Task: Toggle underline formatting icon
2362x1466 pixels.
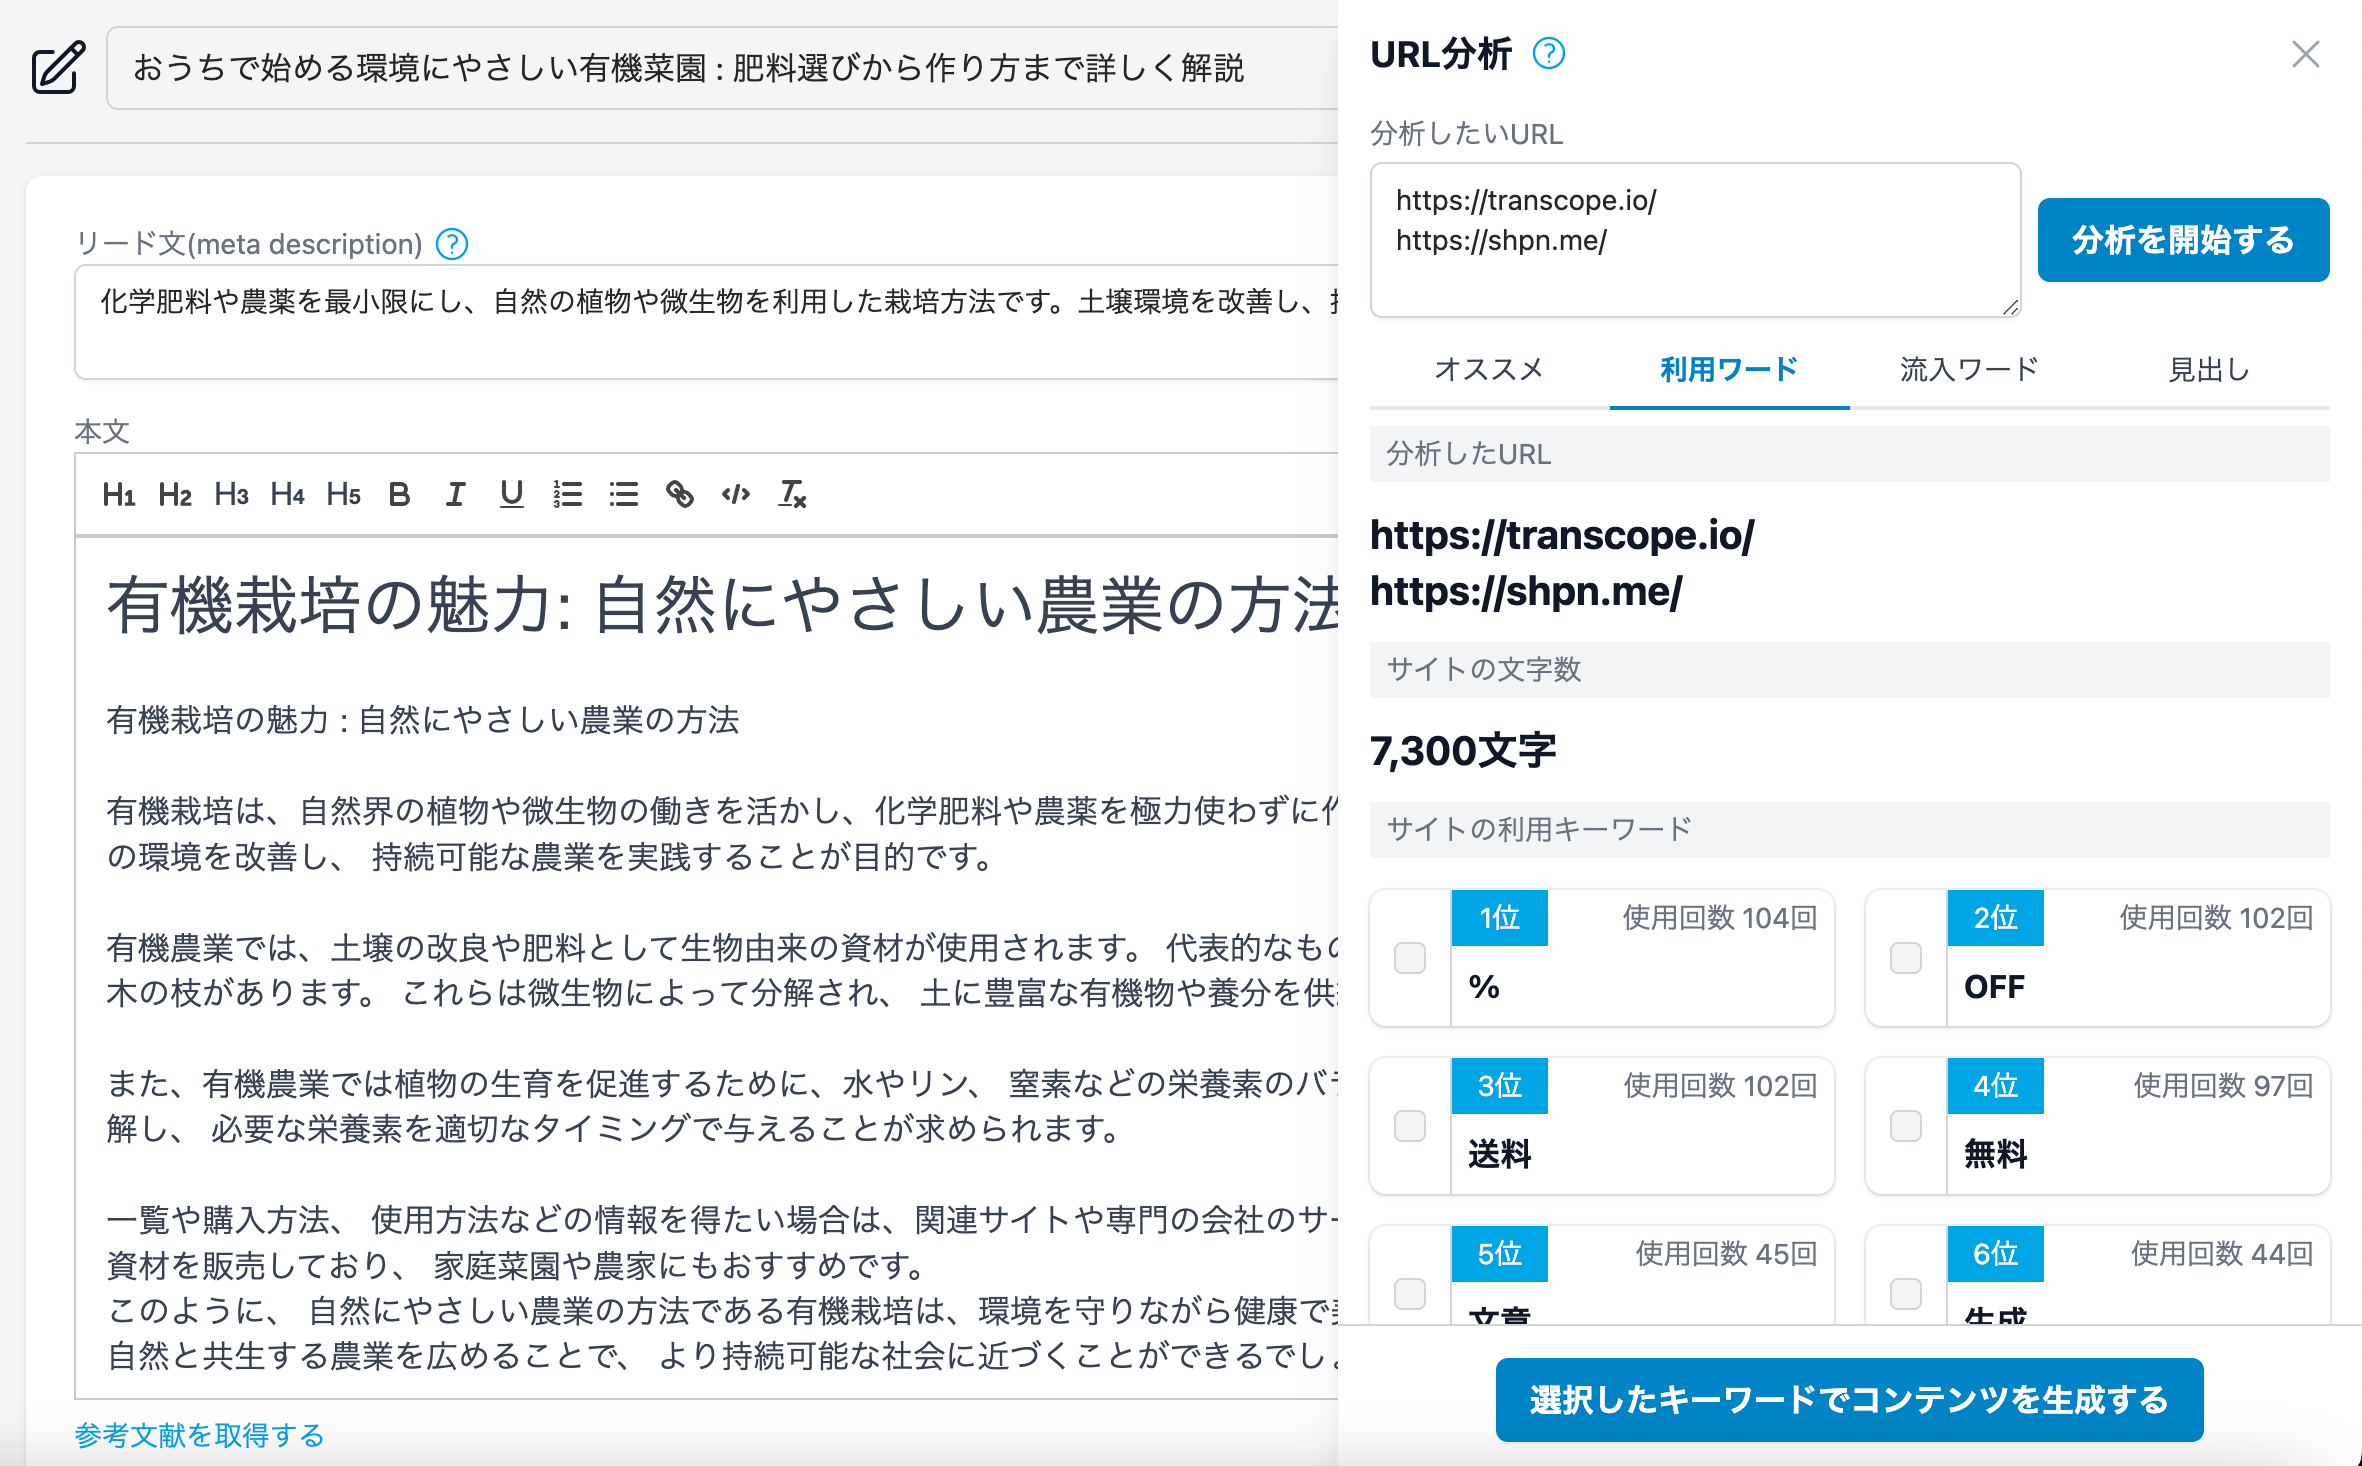Action: (511, 494)
